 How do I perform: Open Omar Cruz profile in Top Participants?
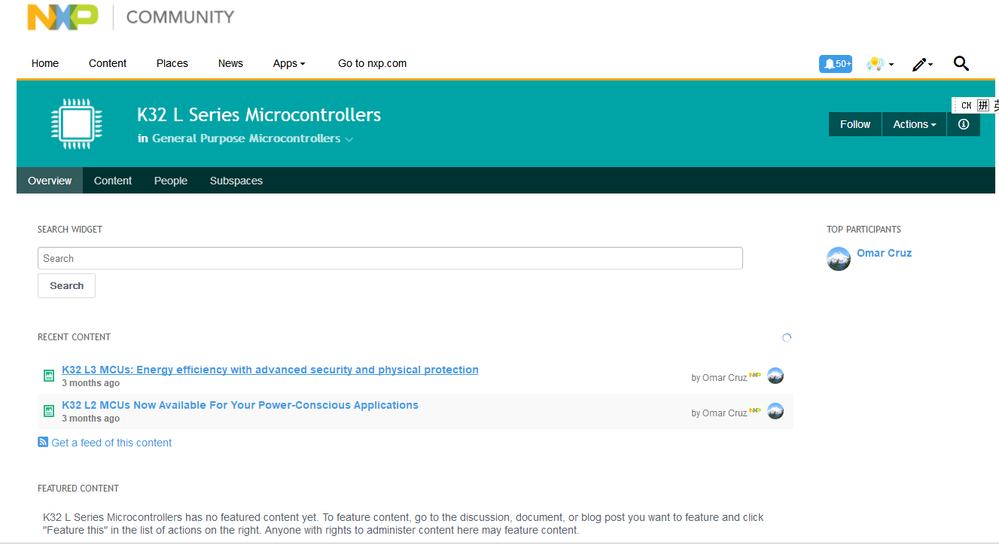pos(884,253)
